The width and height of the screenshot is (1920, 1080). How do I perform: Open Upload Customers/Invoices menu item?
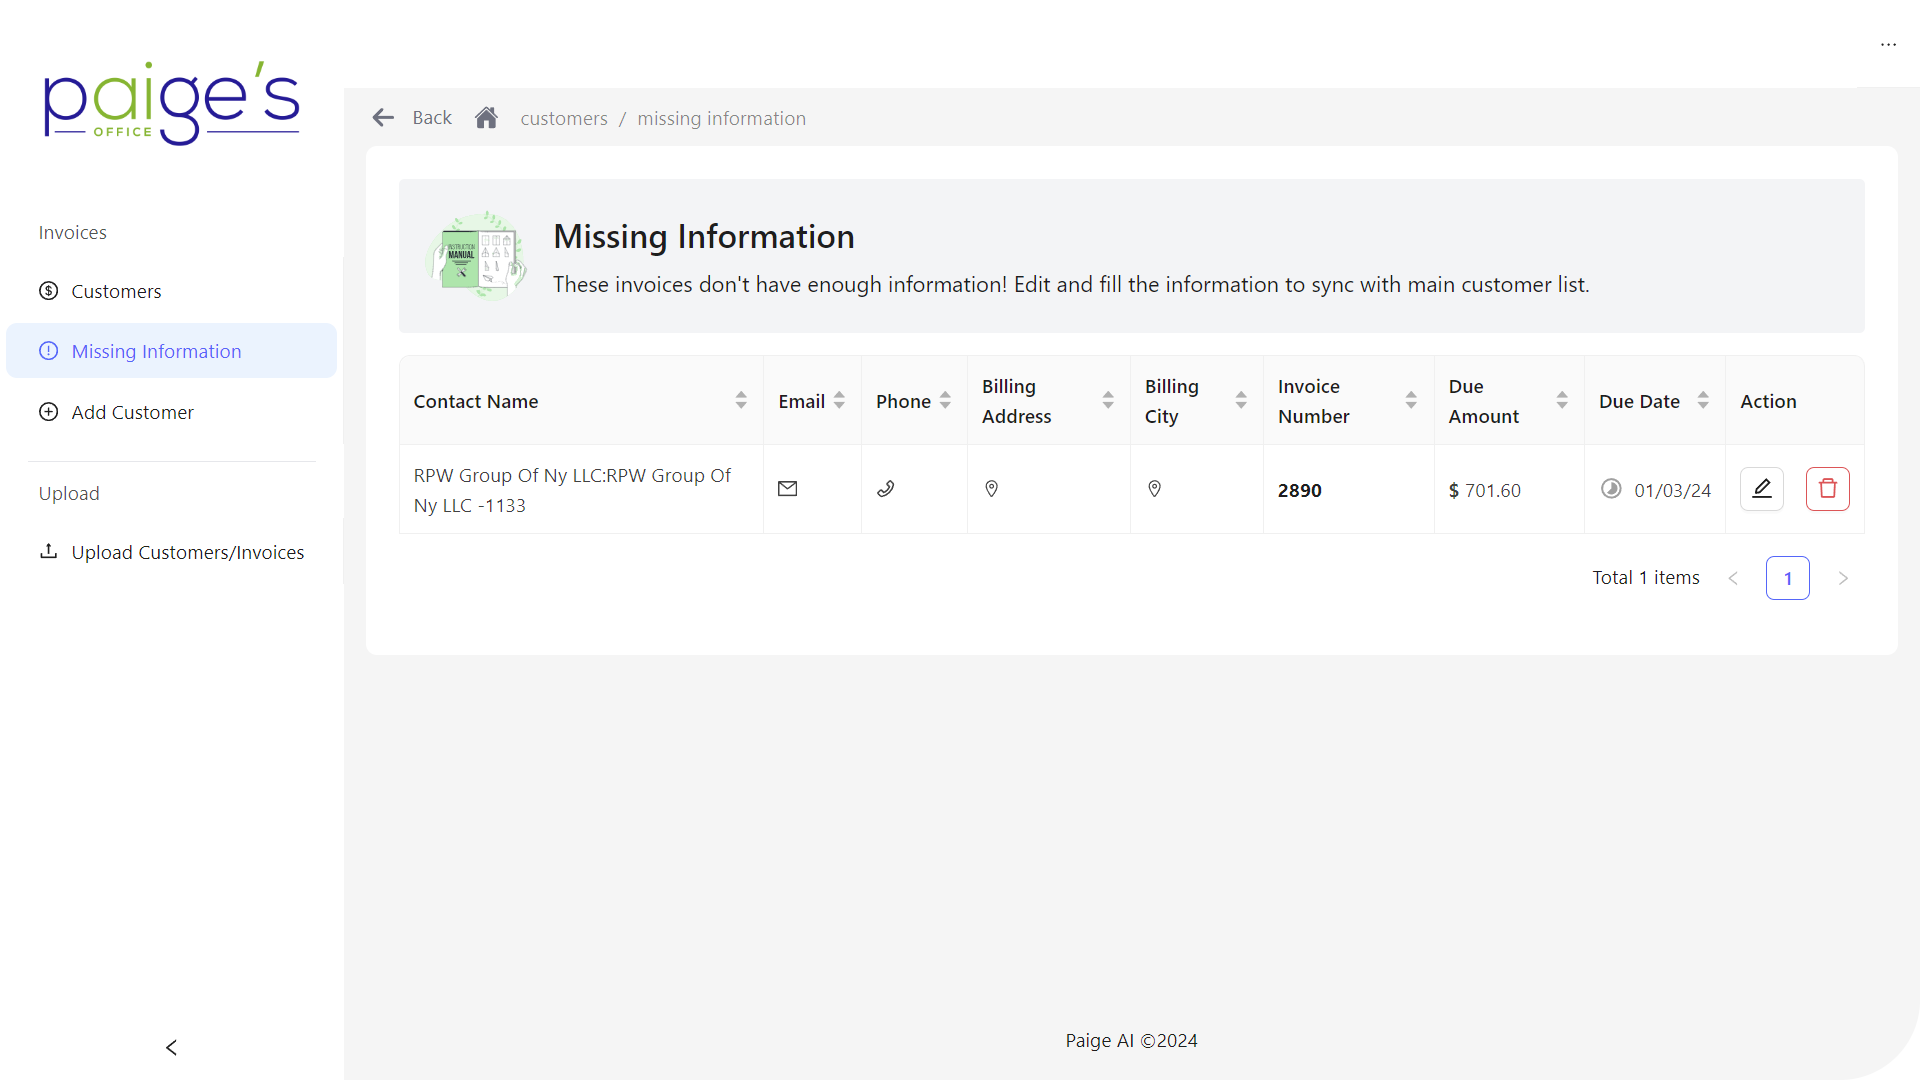pyautogui.click(x=187, y=552)
